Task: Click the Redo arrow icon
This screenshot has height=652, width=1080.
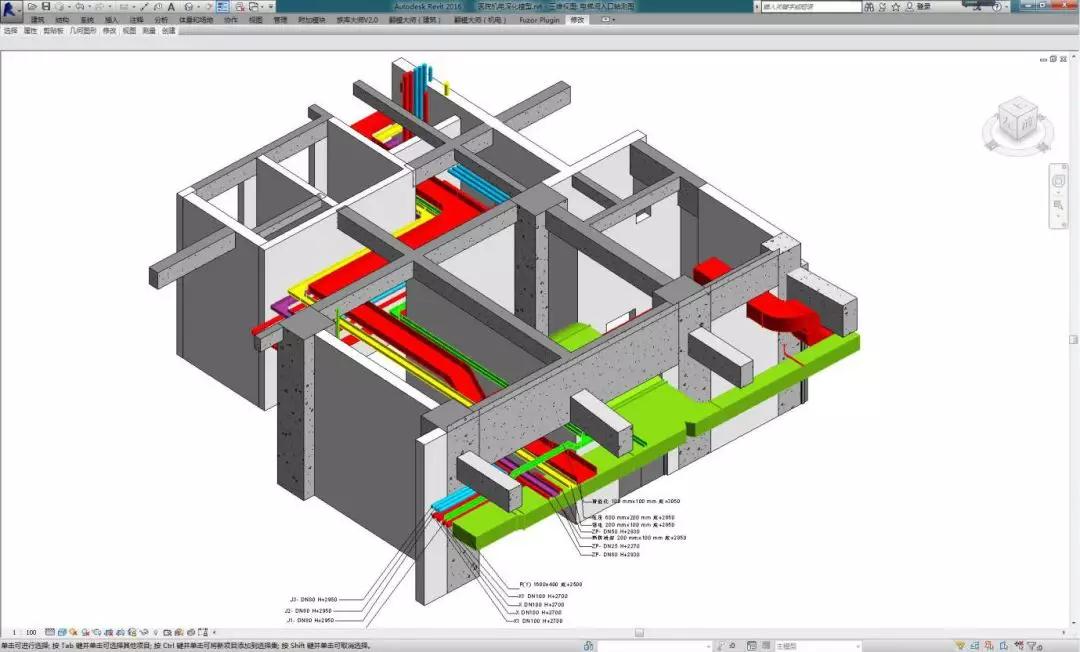Action: (x=100, y=6)
